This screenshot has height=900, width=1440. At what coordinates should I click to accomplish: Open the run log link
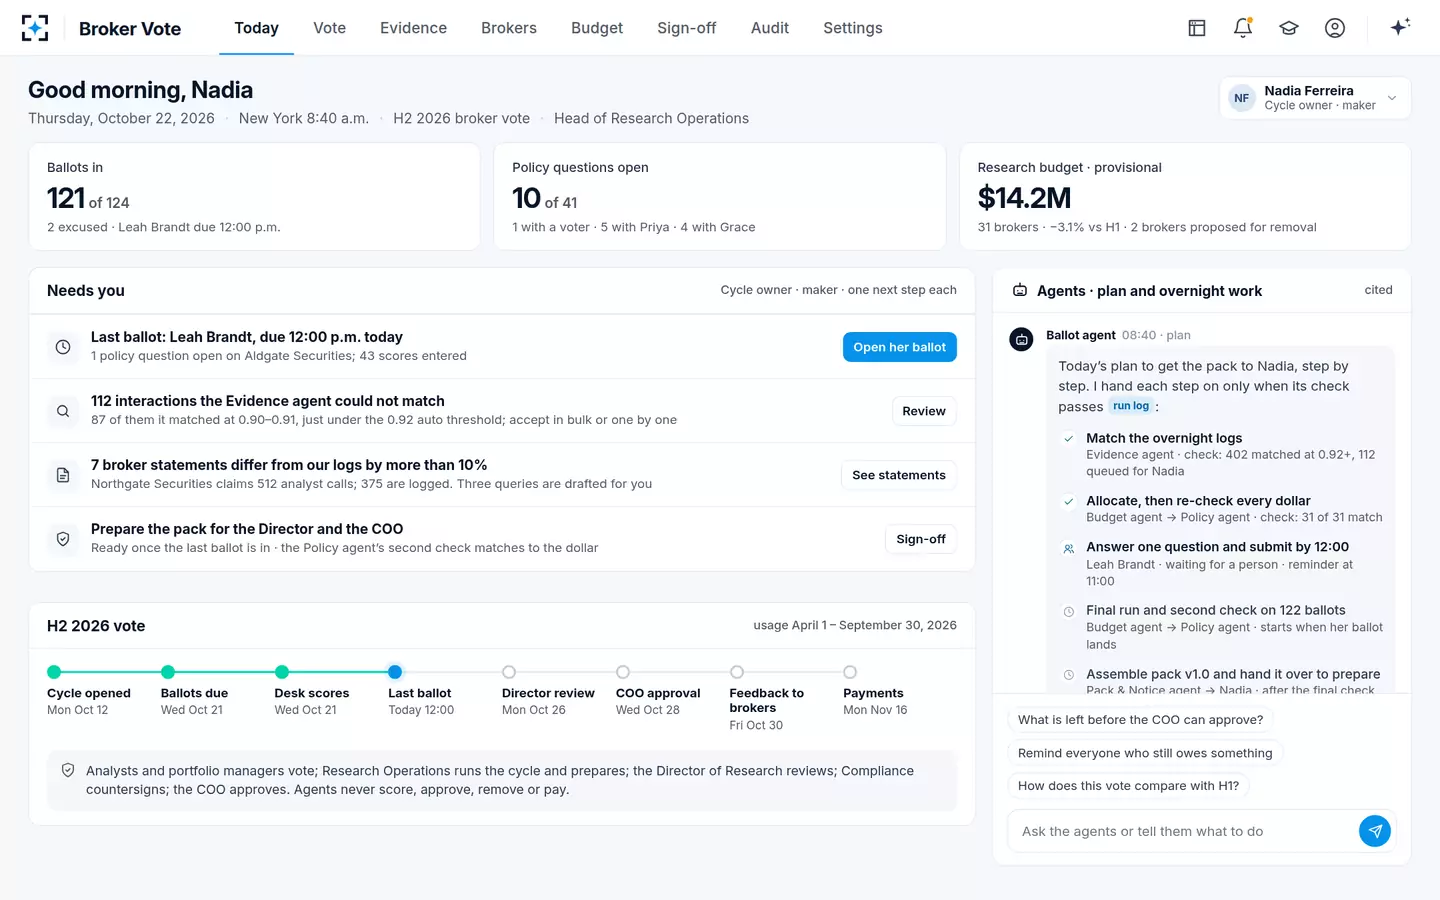(1131, 406)
